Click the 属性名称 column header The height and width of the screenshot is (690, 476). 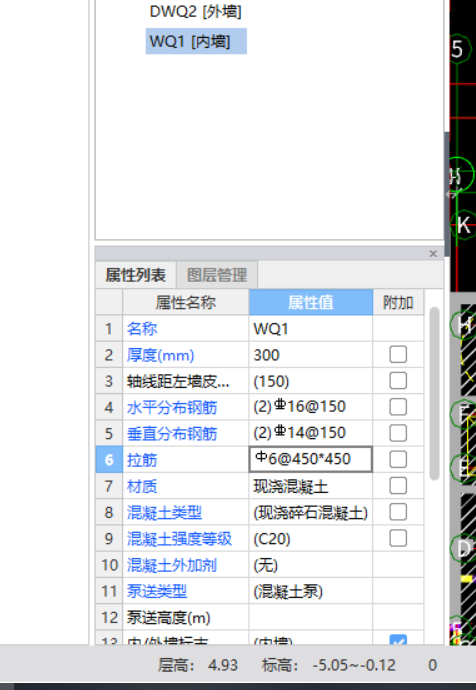coord(185,302)
